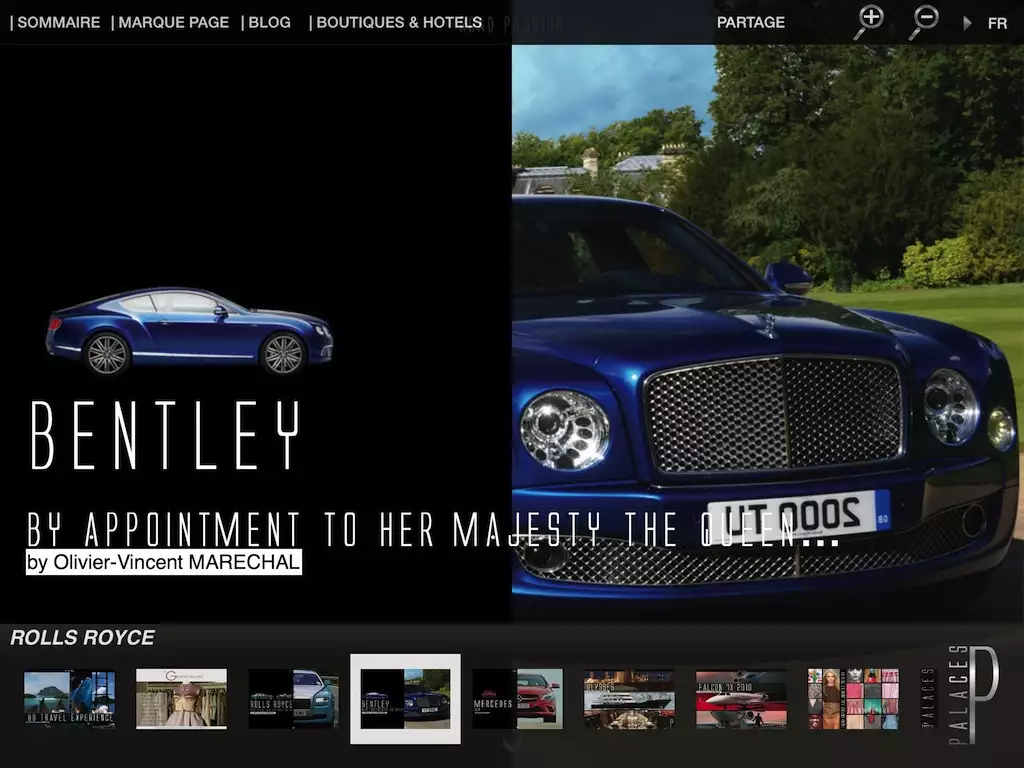Open BOUTIQUES & HOTELS section

pos(397,22)
